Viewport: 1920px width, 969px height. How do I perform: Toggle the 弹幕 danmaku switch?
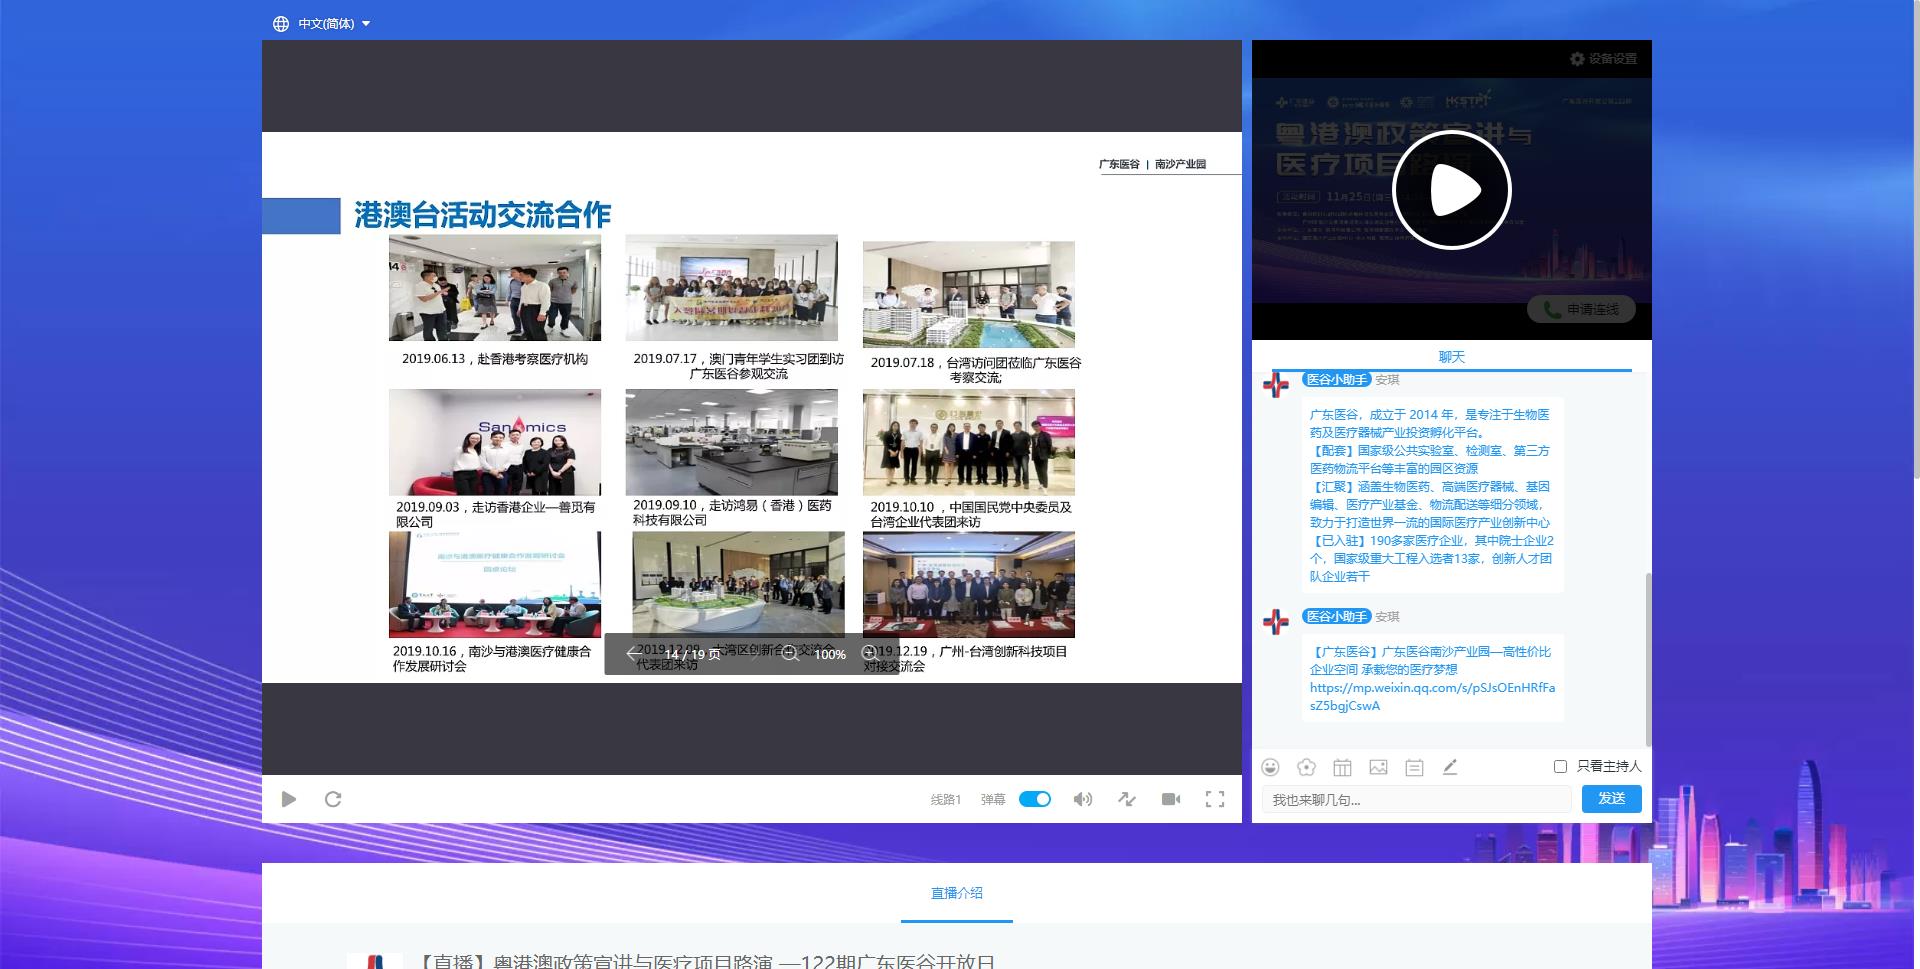[1035, 799]
